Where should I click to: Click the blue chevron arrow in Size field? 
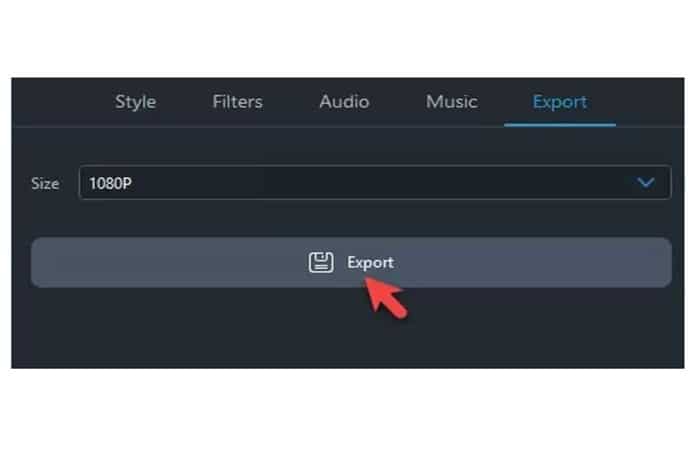(645, 183)
